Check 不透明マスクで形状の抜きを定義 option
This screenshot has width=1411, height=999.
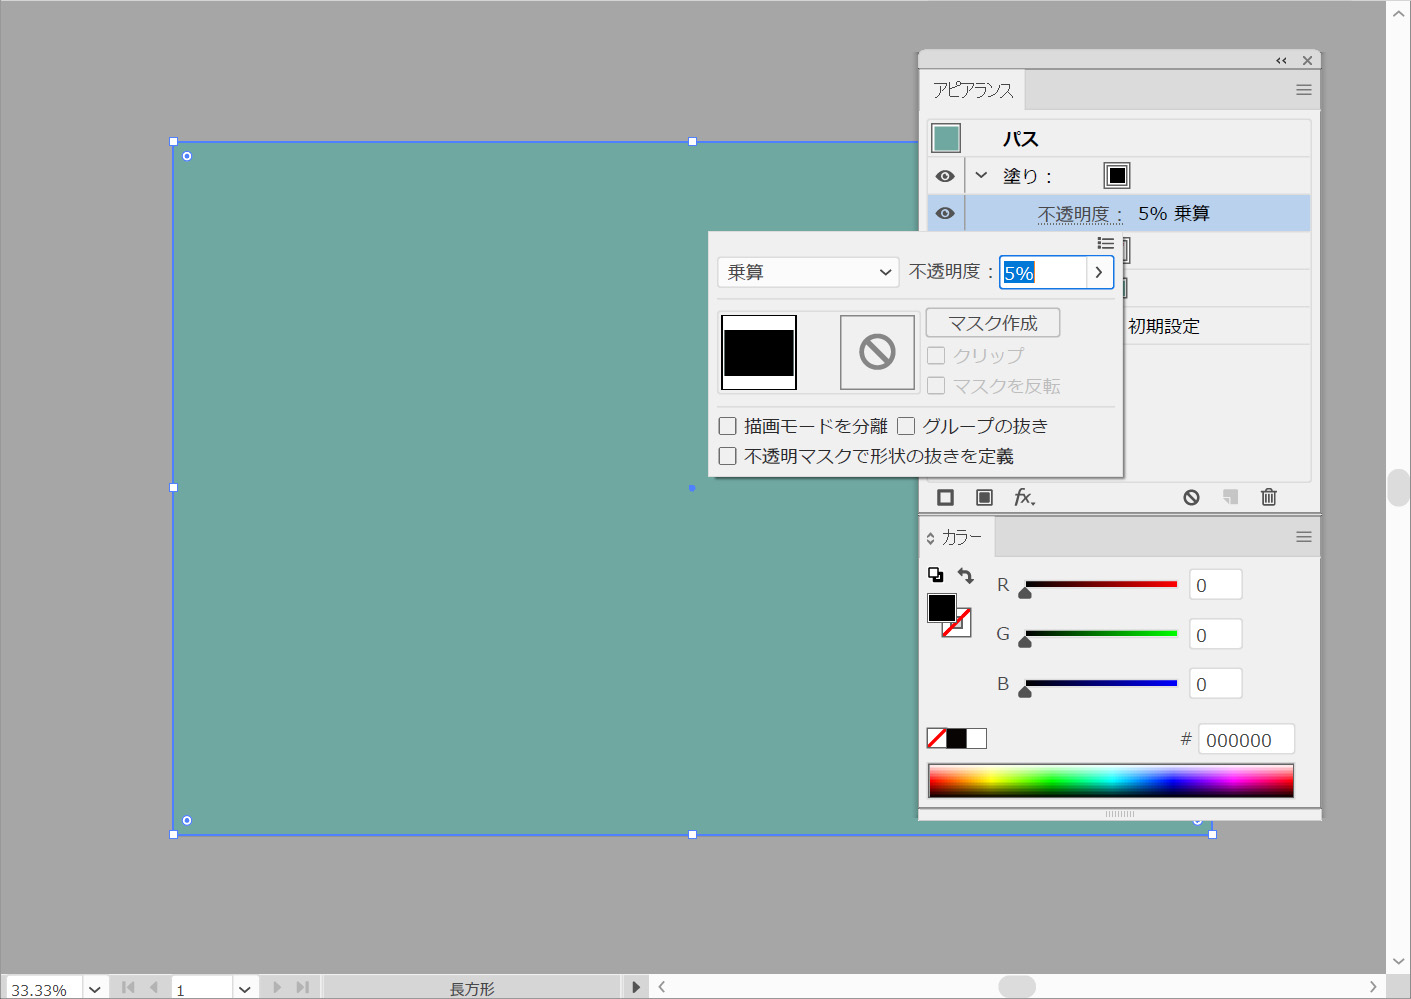(728, 456)
